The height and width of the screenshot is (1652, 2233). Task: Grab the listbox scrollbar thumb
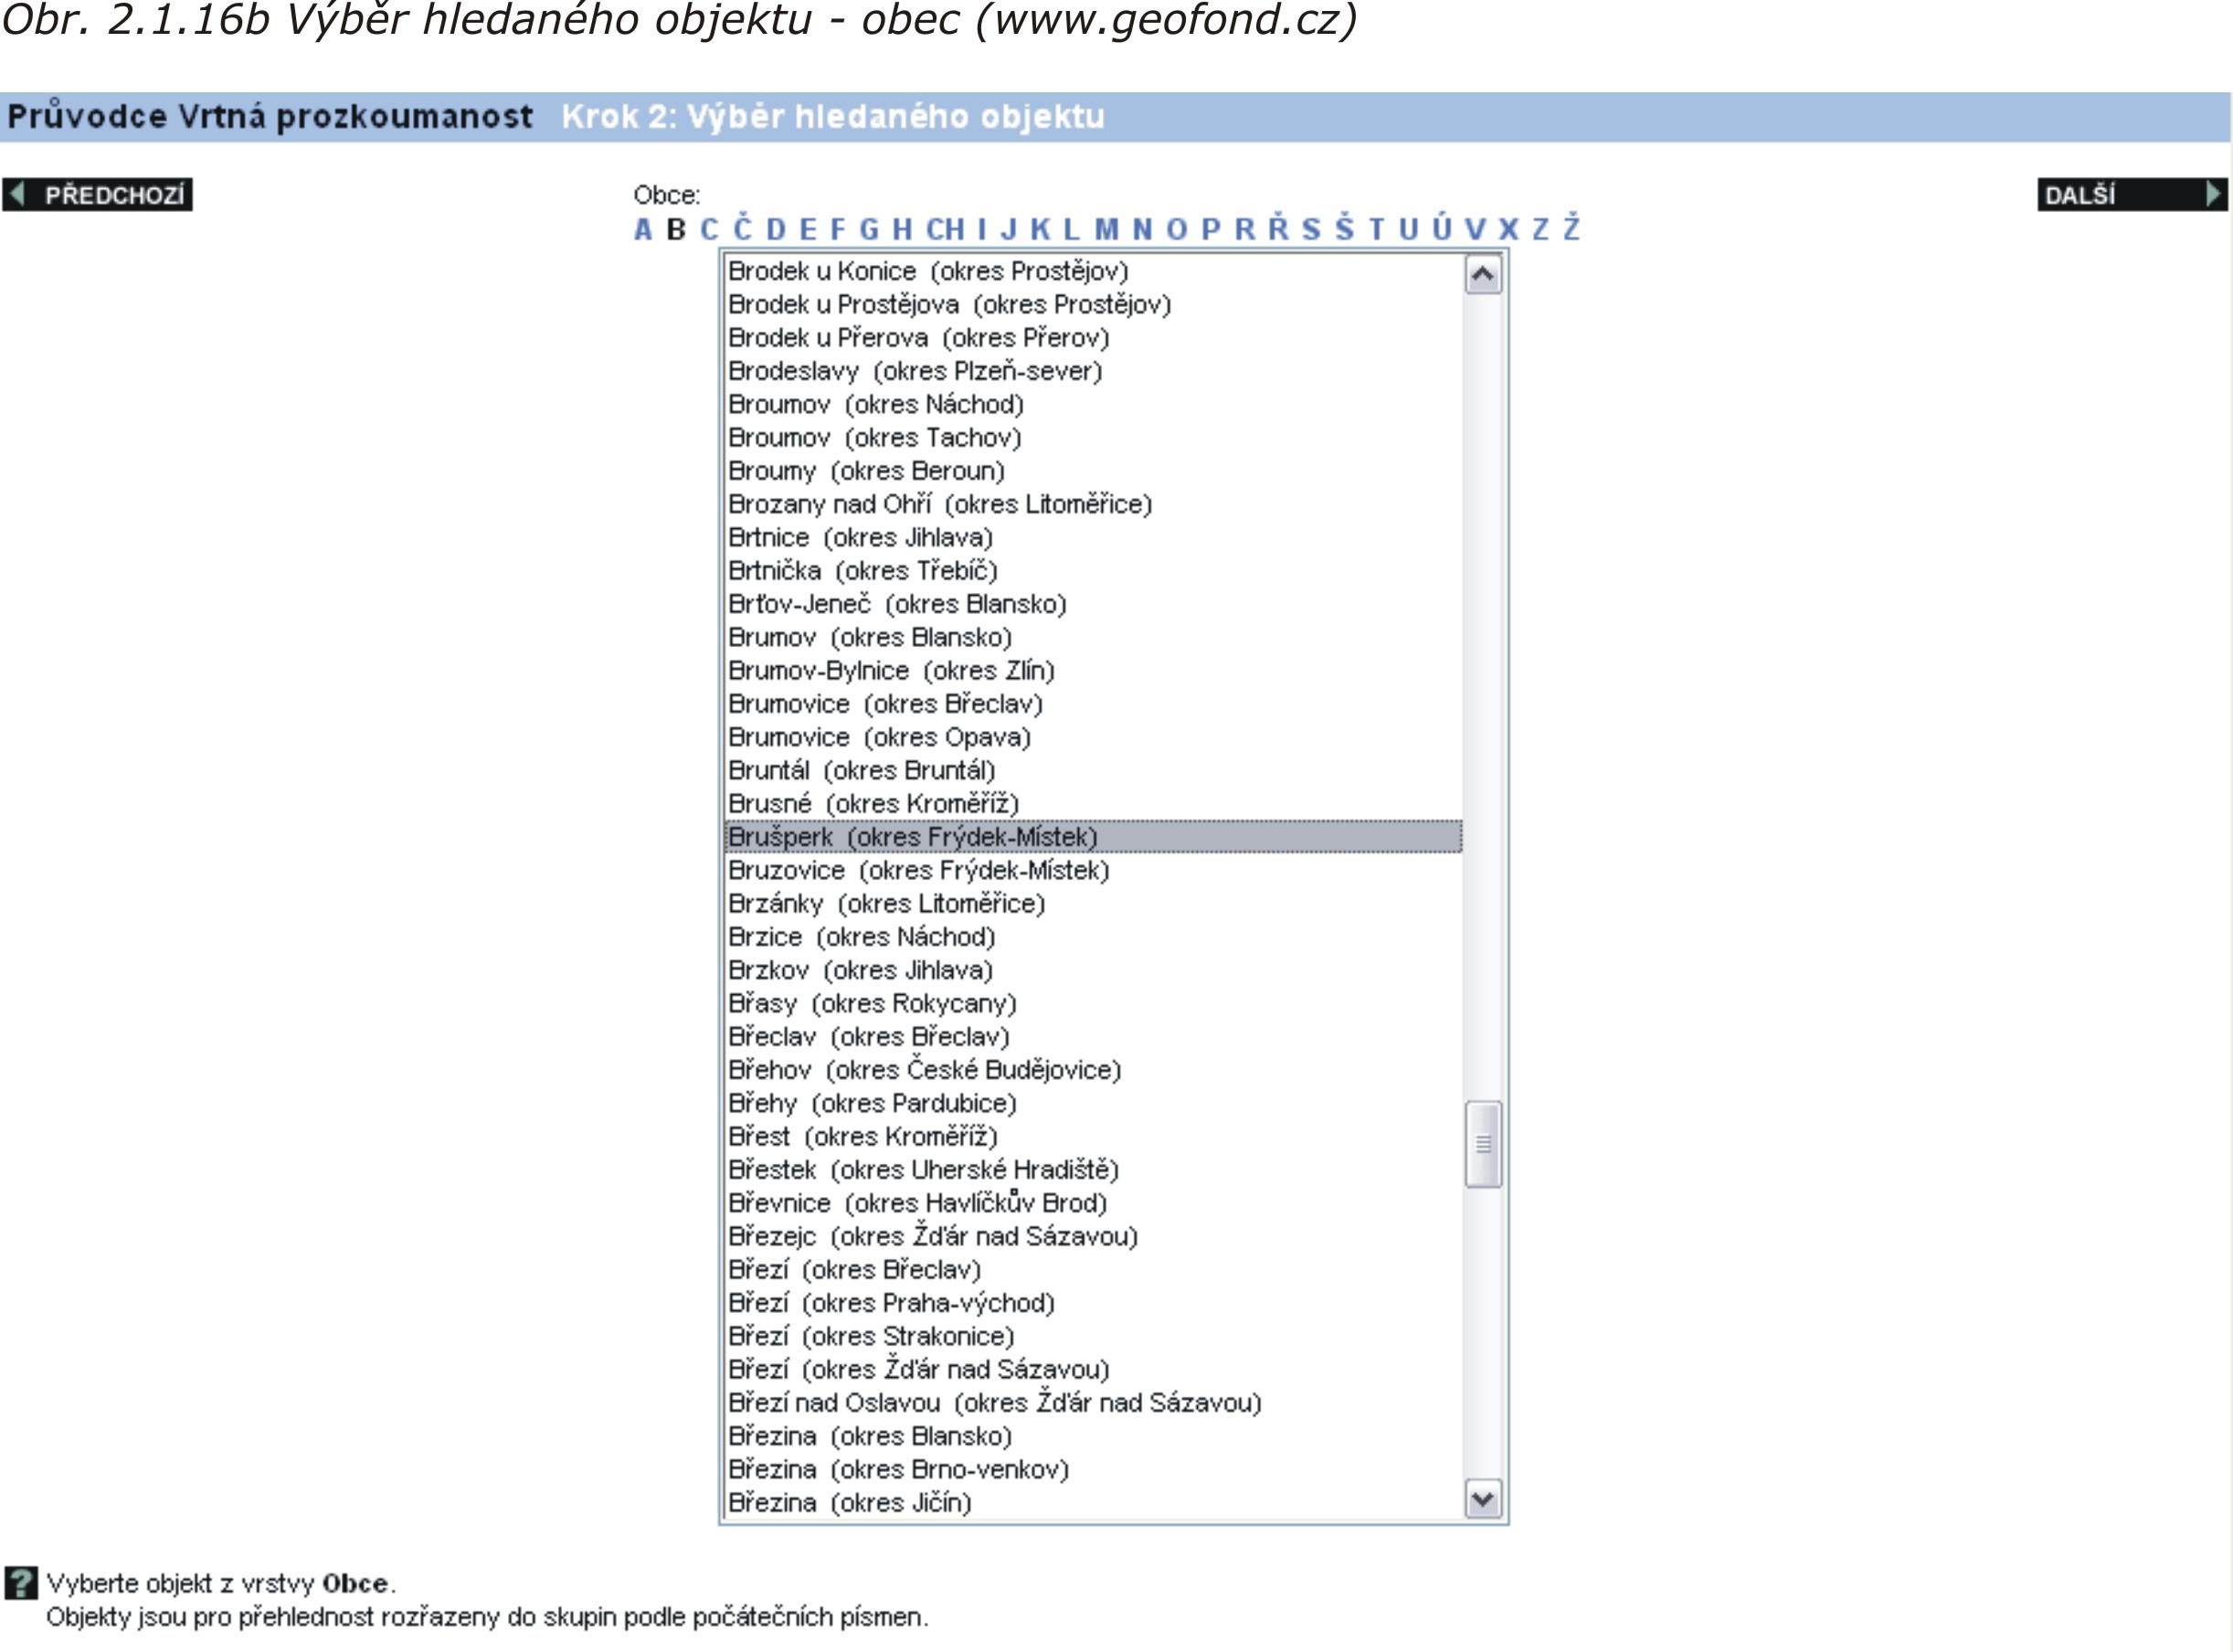click(x=1482, y=1144)
